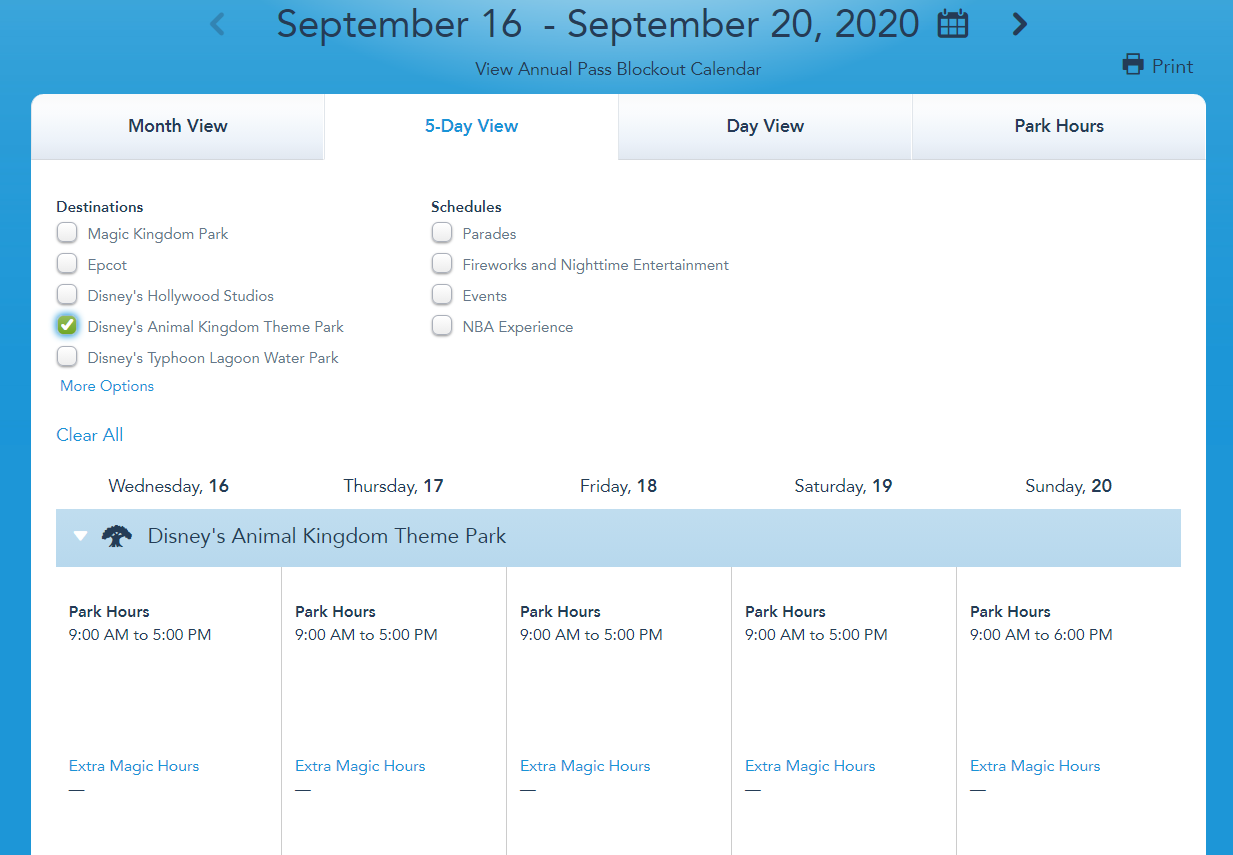Image resolution: width=1233 pixels, height=855 pixels.
Task: Open the Day View tab
Action: [x=765, y=127]
